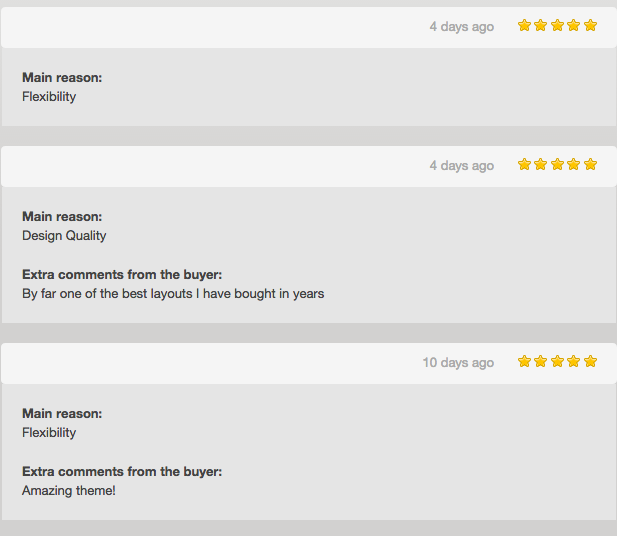
Task: Click the "Amazing theme!" comment
Action: coord(69,491)
